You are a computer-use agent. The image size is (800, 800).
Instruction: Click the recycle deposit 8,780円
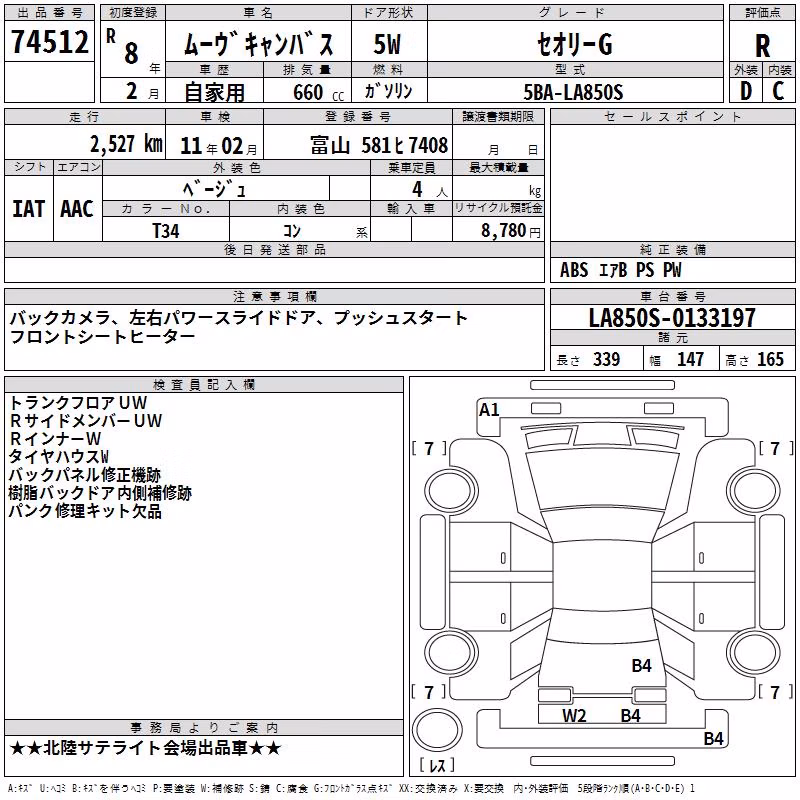[x=511, y=231]
